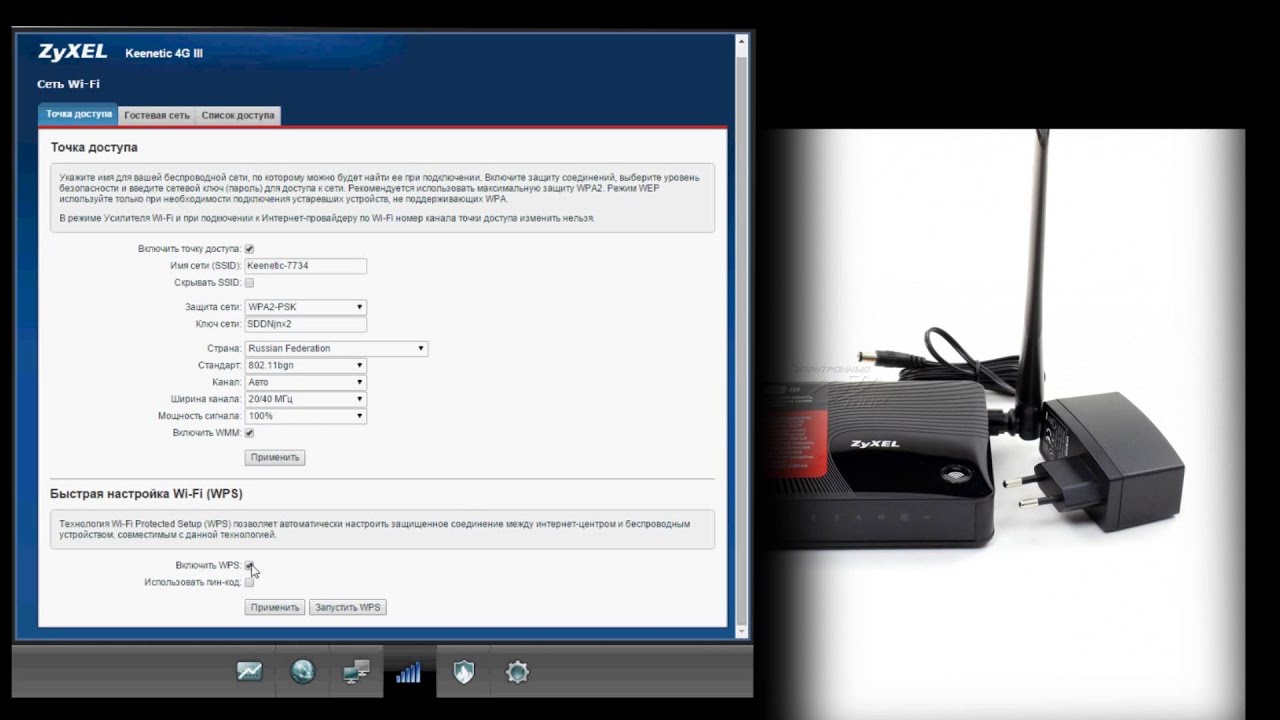
Task: Click the 'Сеть Wi-Fi' page heading
Action: (68, 84)
